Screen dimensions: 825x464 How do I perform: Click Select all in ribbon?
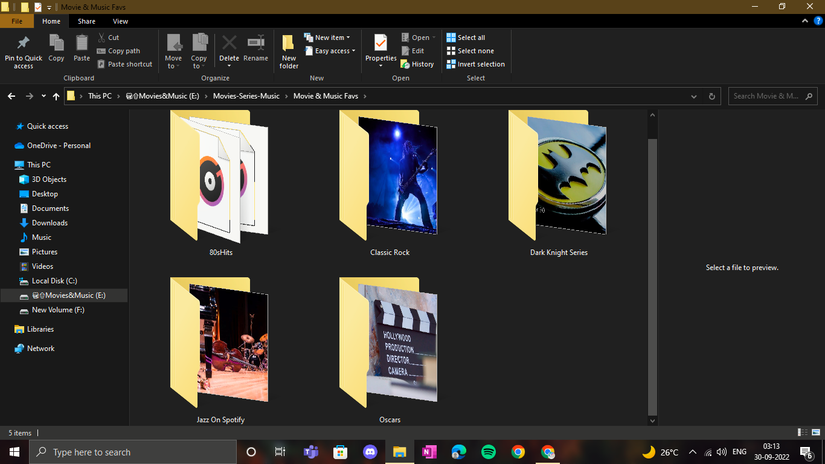click(x=466, y=37)
